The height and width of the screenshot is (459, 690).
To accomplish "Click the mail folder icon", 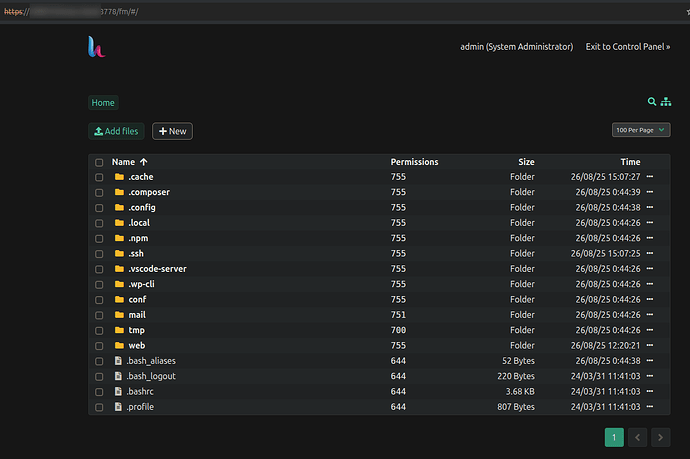I will [x=119, y=315].
